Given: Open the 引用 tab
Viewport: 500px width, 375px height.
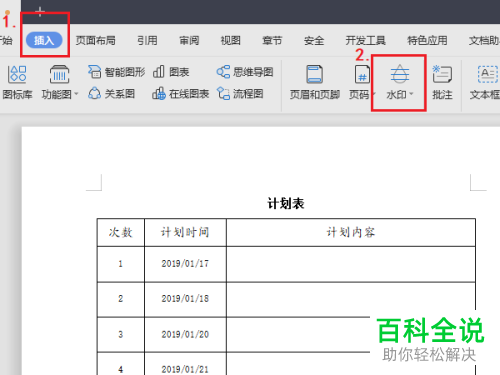Looking at the screenshot, I should click(147, 41).
